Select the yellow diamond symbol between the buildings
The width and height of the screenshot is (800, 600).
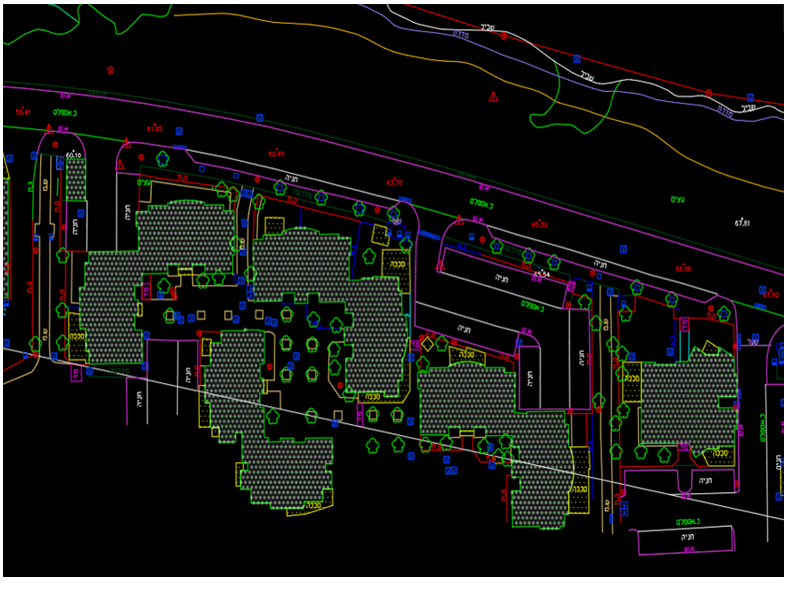[x=428, y=344]
